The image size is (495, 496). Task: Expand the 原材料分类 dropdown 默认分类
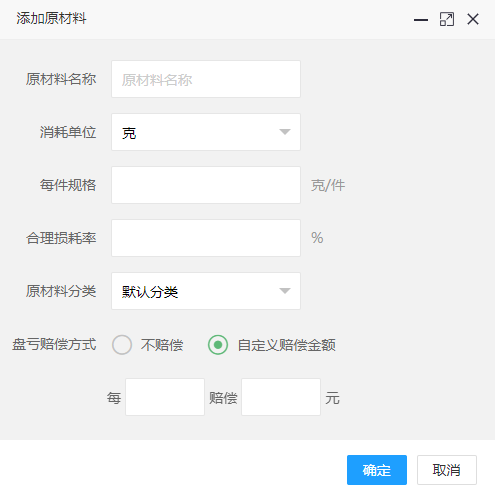(x=206, y=291)
